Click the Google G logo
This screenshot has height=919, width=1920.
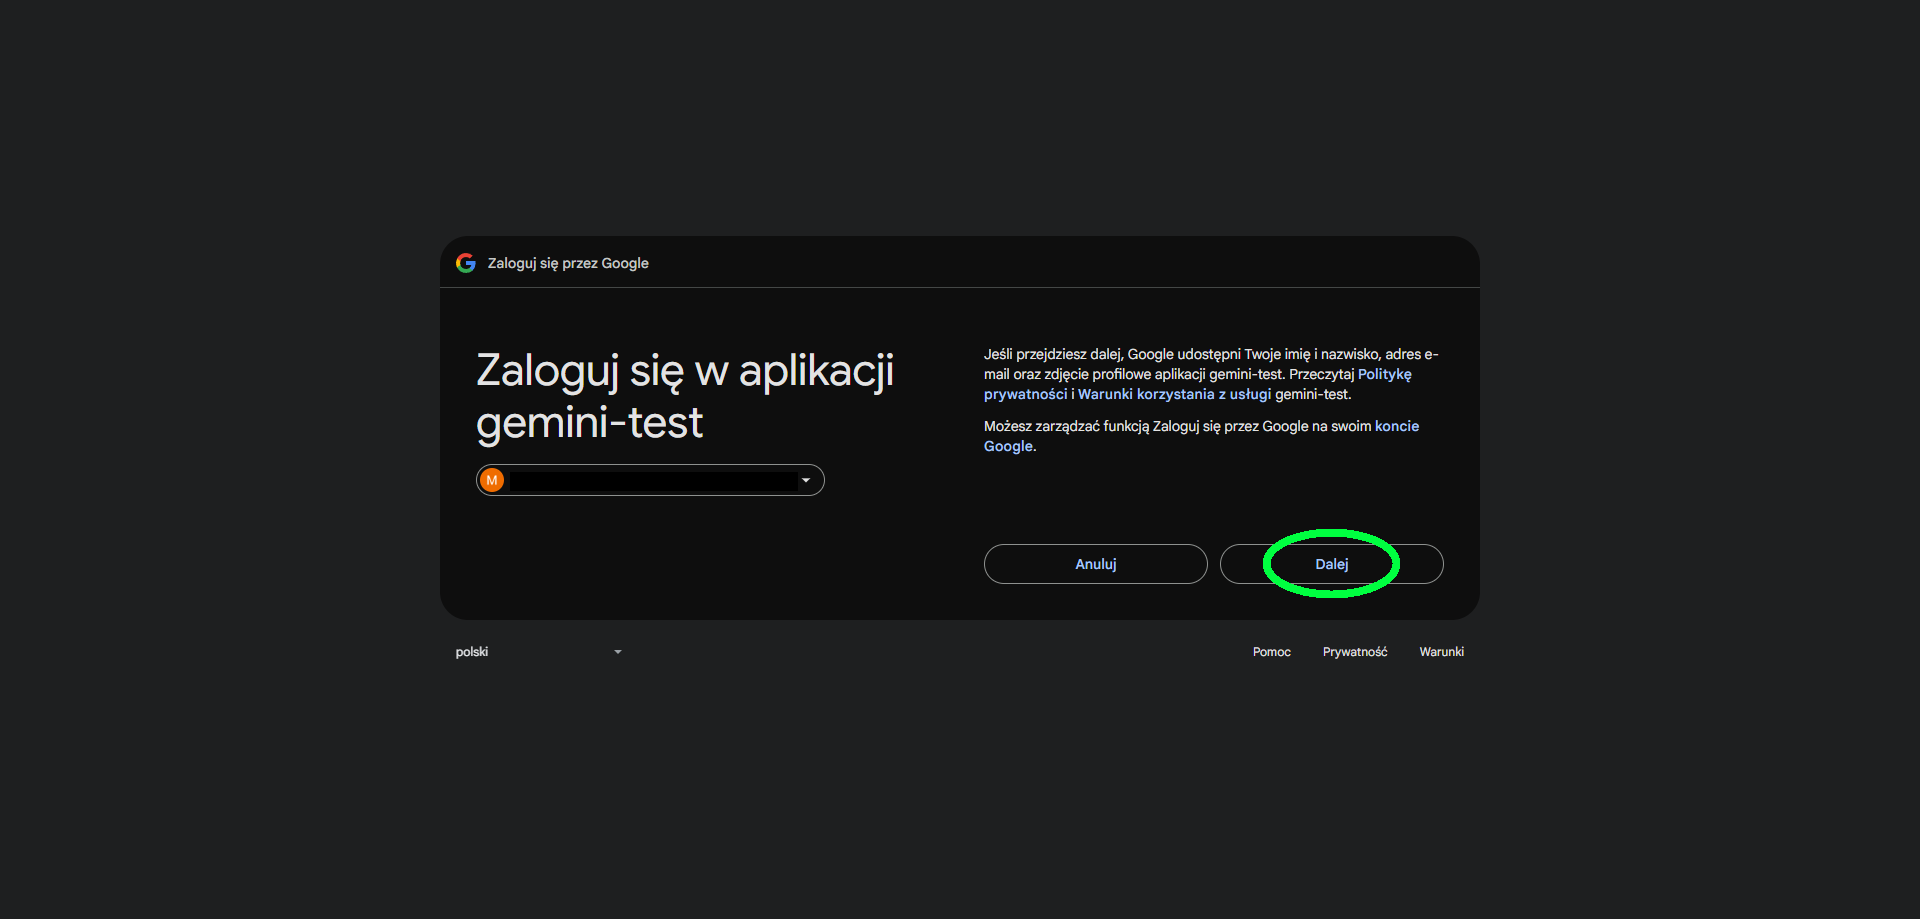point(466,263)
